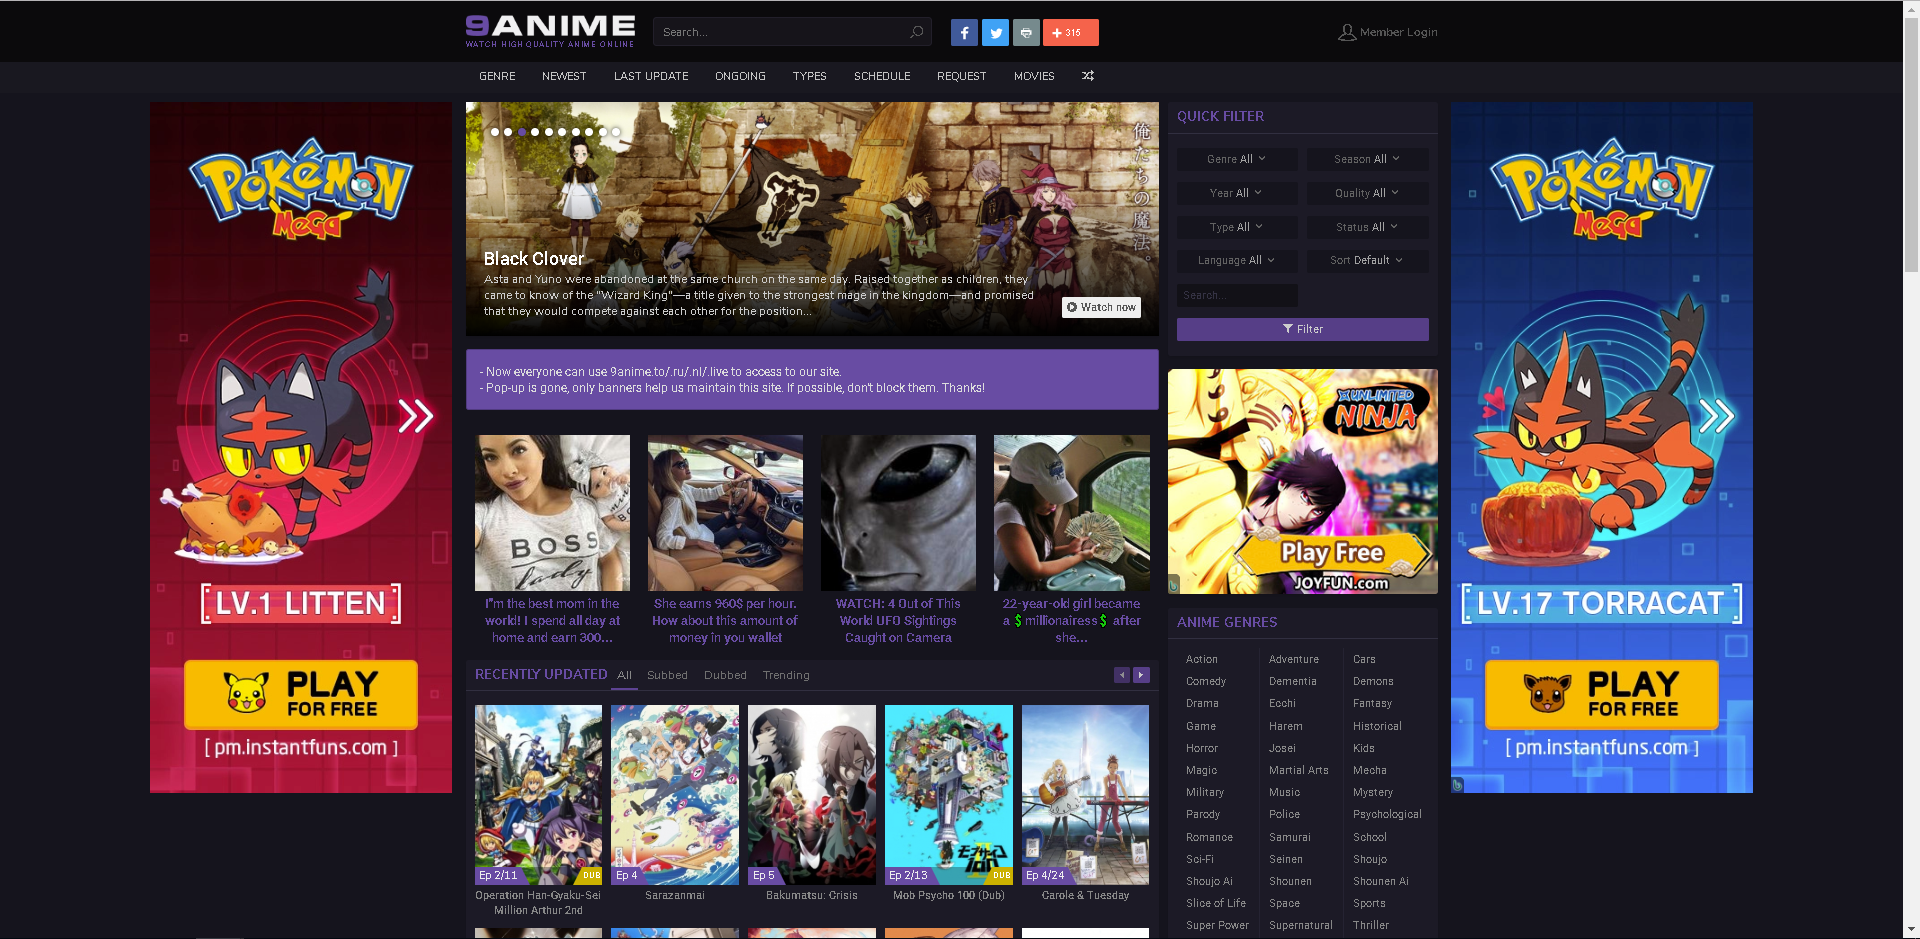Viewport: 1920px width, 939px height.
Task: Click the Facebook share icon
Action: [964, 33]
